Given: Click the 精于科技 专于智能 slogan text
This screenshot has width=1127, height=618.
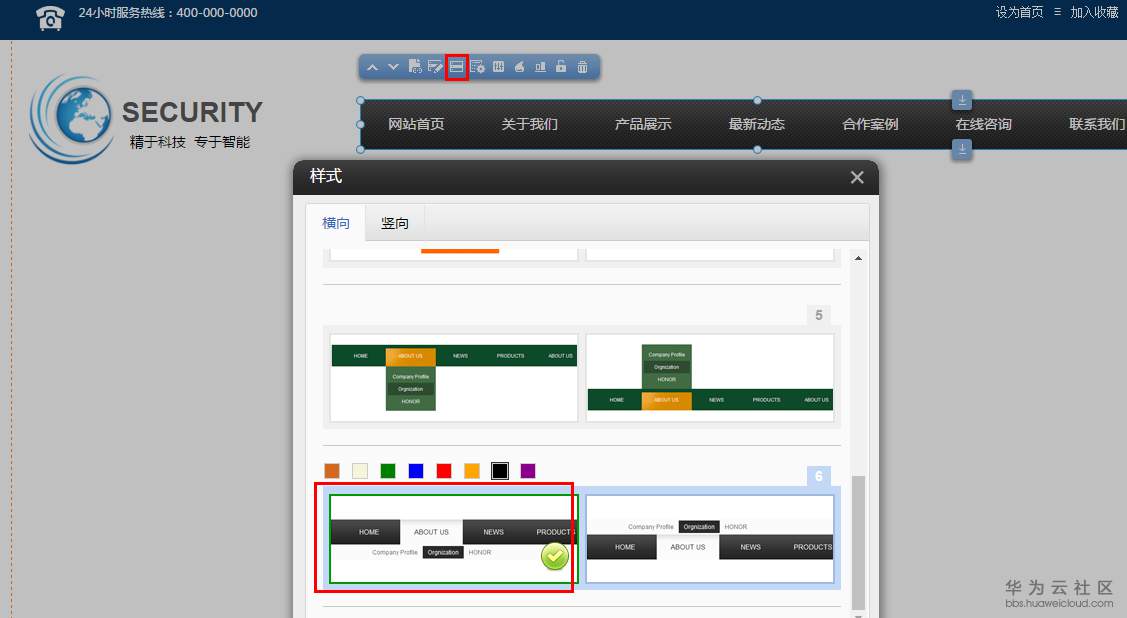Looking at the screenshot, I should [190, 142].
